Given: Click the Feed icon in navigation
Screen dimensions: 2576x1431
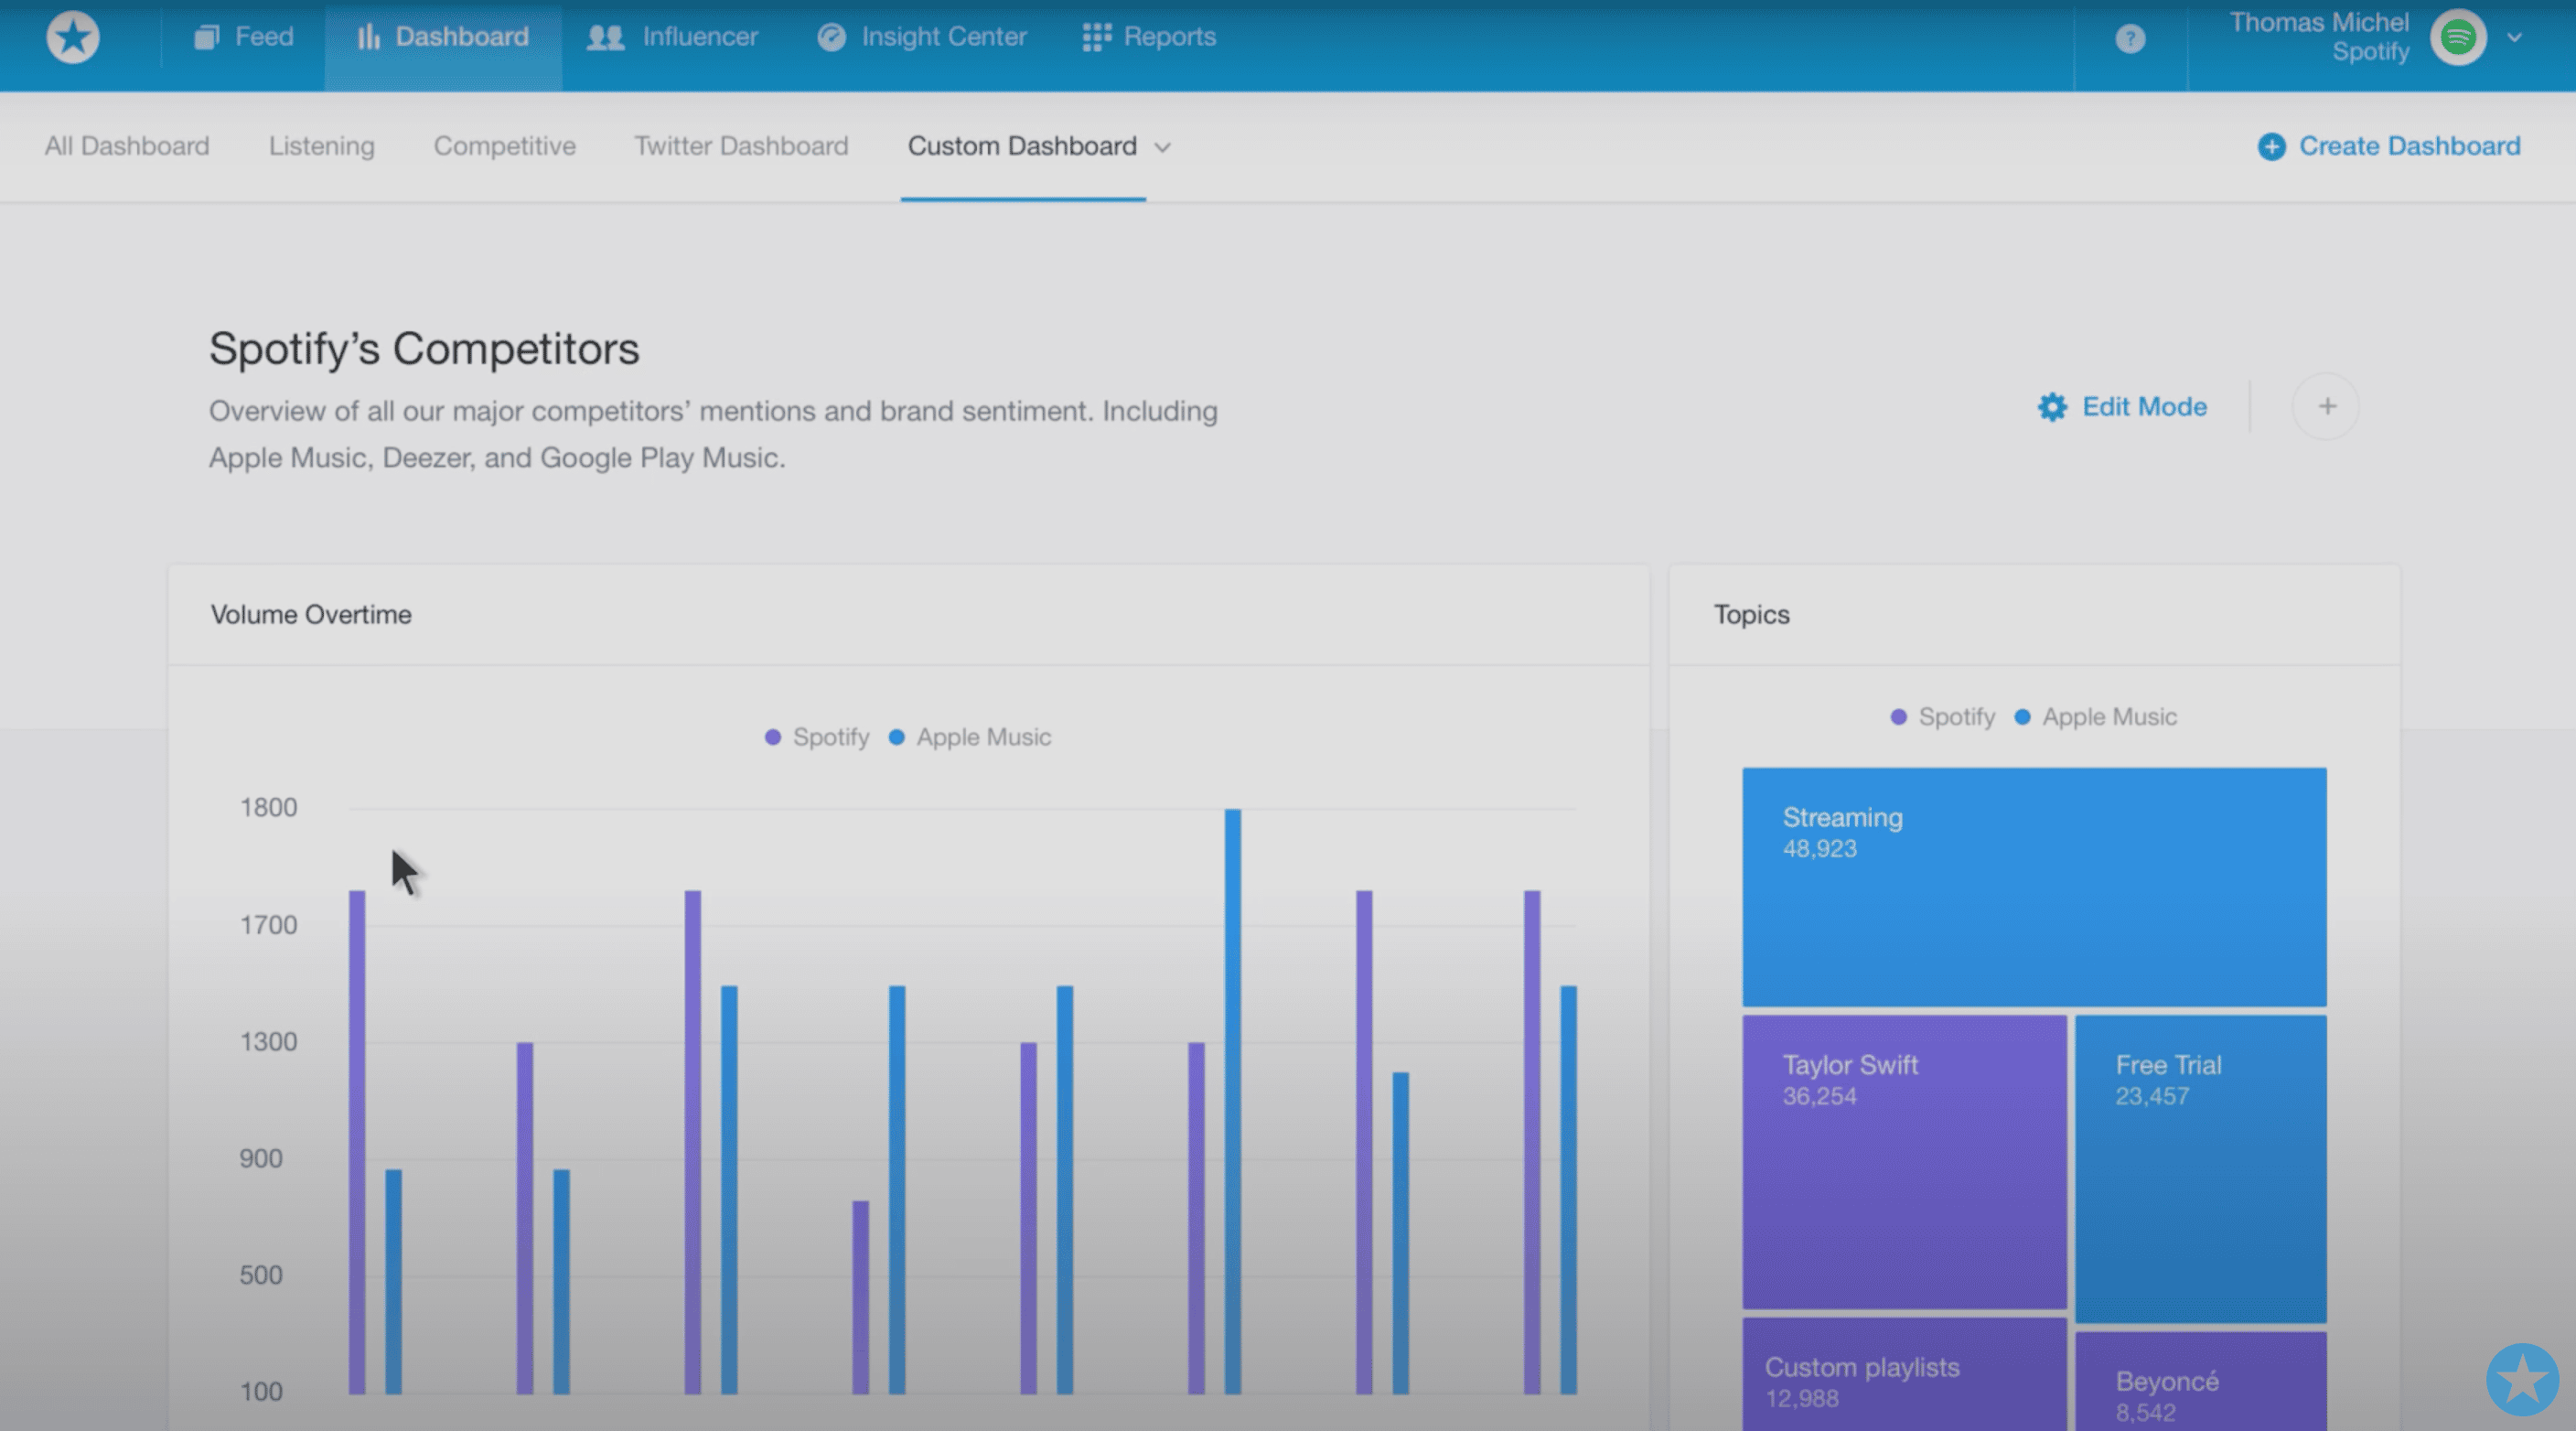Looking at the screenshot, I should click(x=207, y=37).
